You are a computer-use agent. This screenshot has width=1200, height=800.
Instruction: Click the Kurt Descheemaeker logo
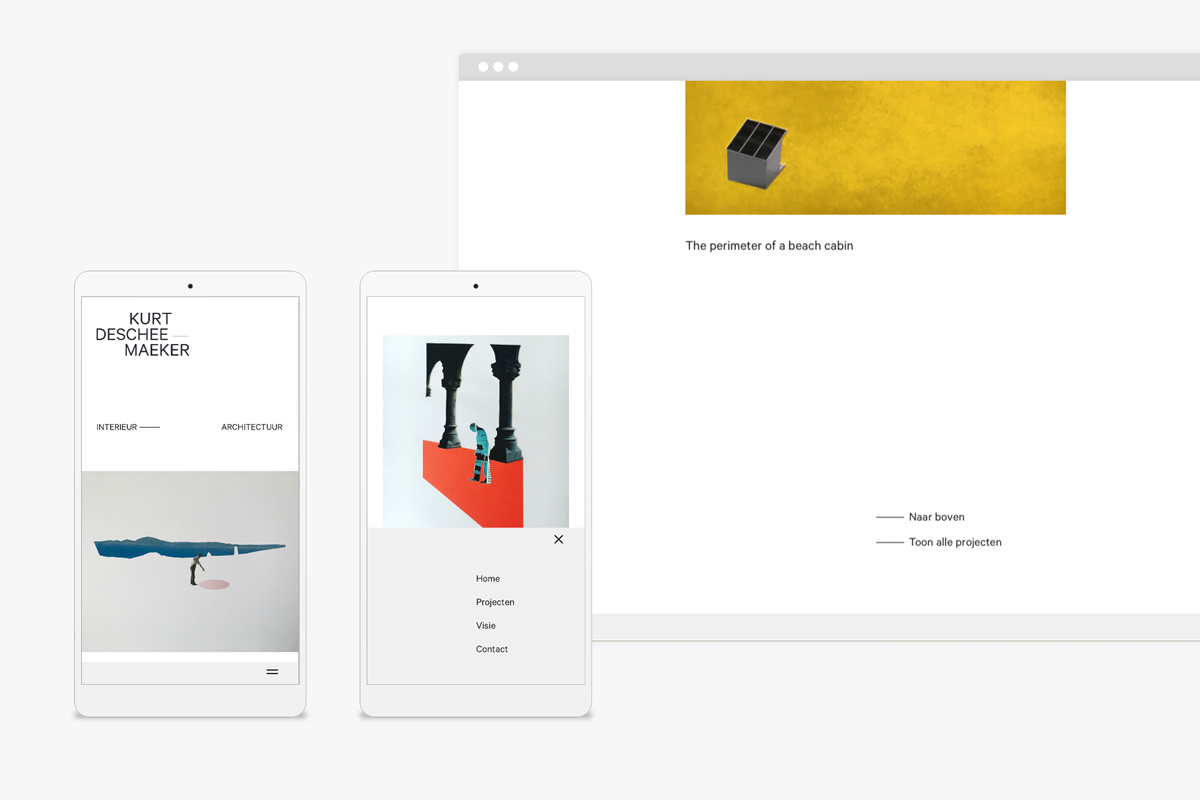pos(142,335)
